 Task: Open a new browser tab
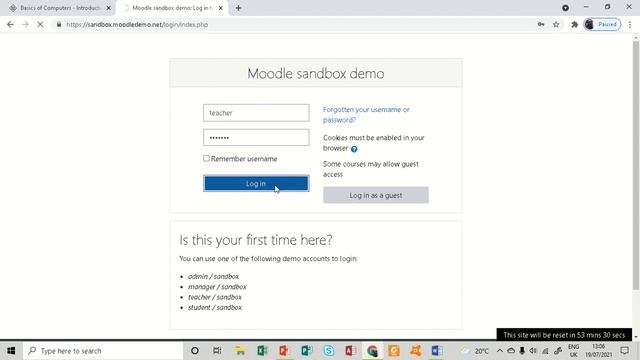238,8
